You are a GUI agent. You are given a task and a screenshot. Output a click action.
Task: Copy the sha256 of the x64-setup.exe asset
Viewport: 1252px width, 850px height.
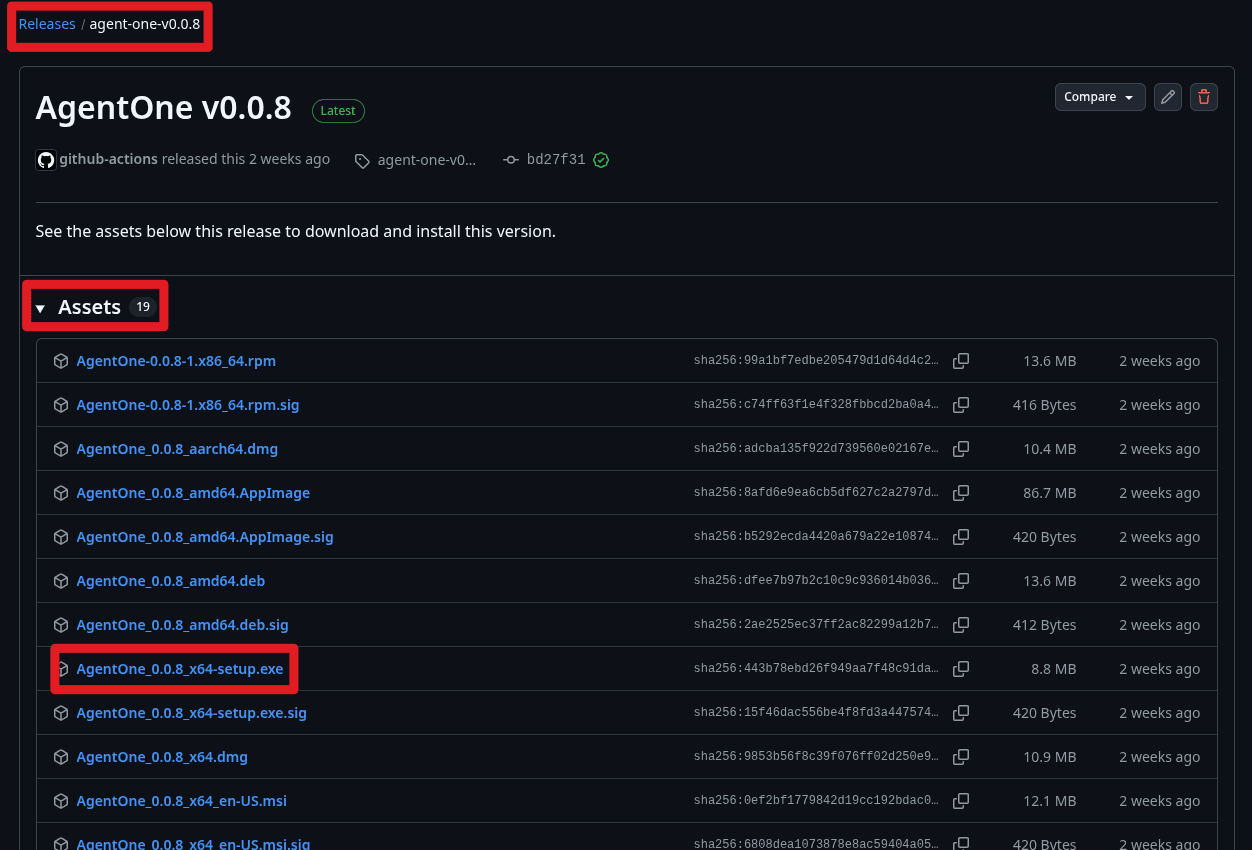pyautogui.click(x=960, y=669)
